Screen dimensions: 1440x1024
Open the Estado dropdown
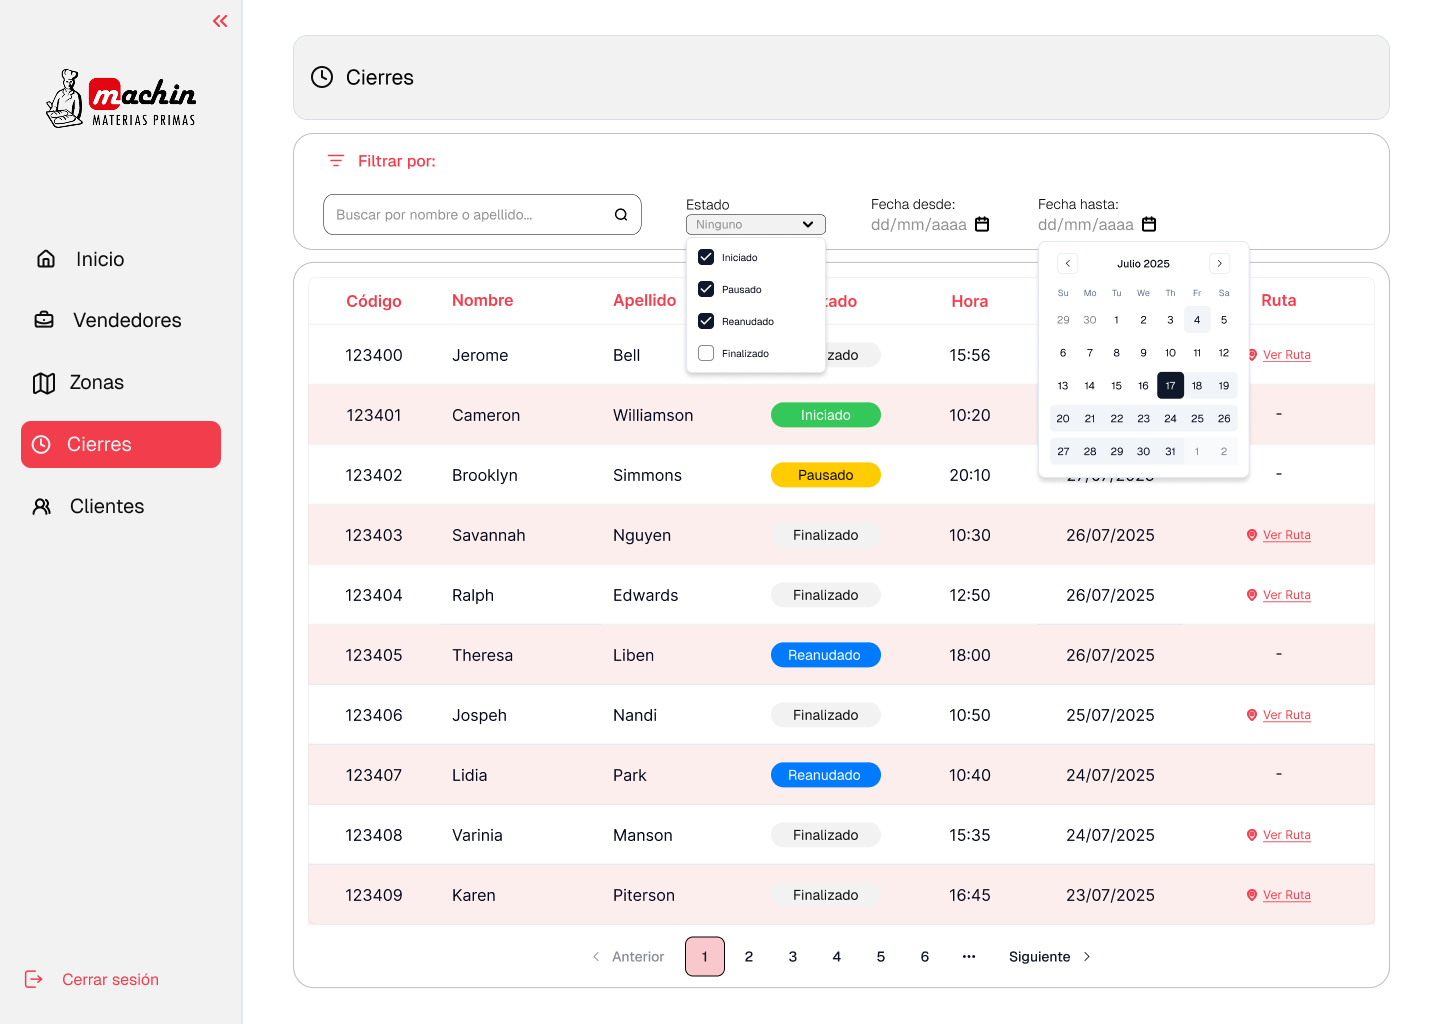point(755,225)
